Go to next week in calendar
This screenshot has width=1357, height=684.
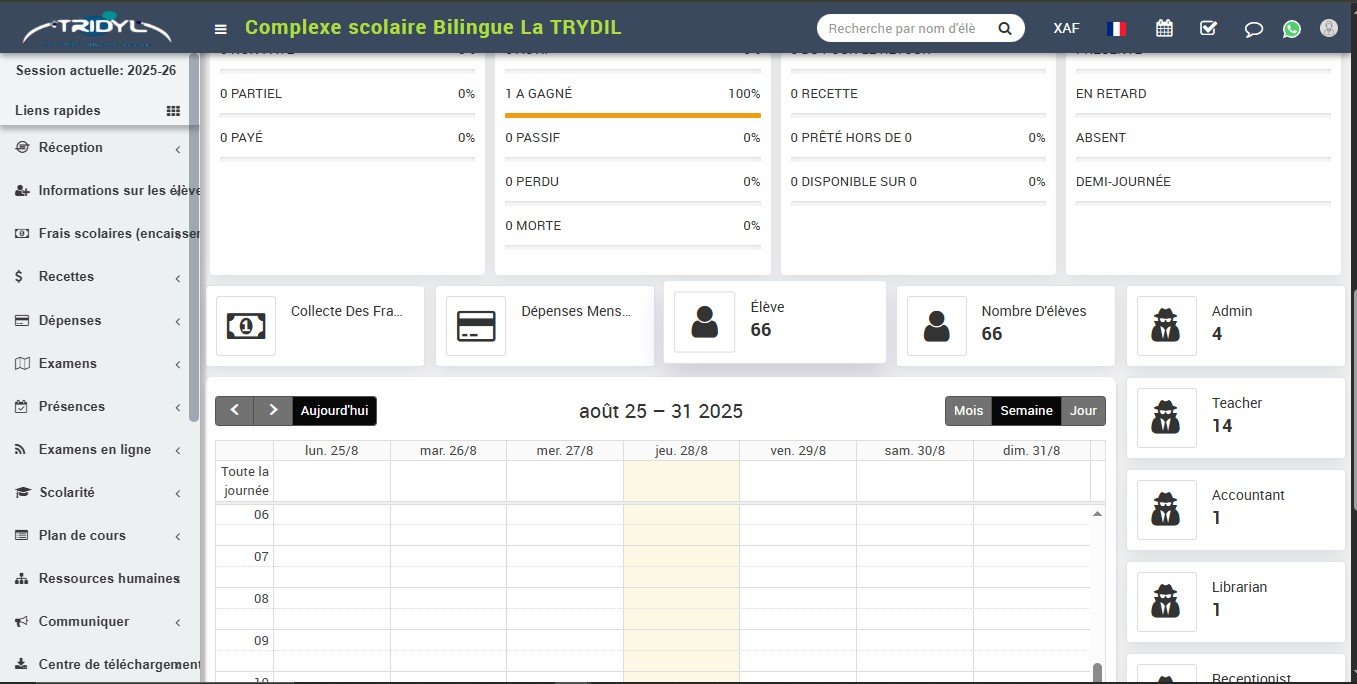click(x=273, y=411)
